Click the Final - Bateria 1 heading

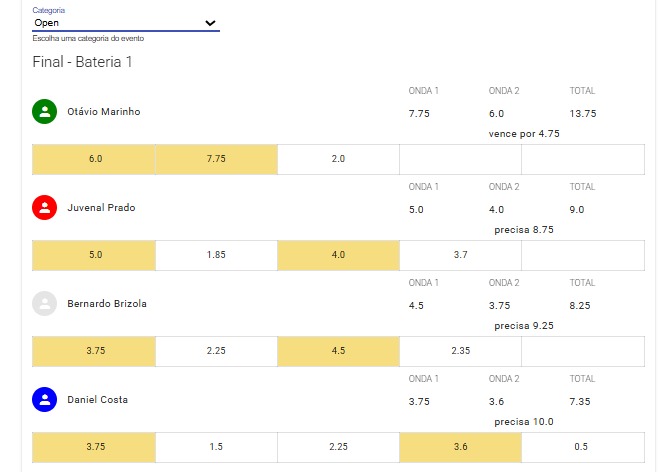coord(82,62)
